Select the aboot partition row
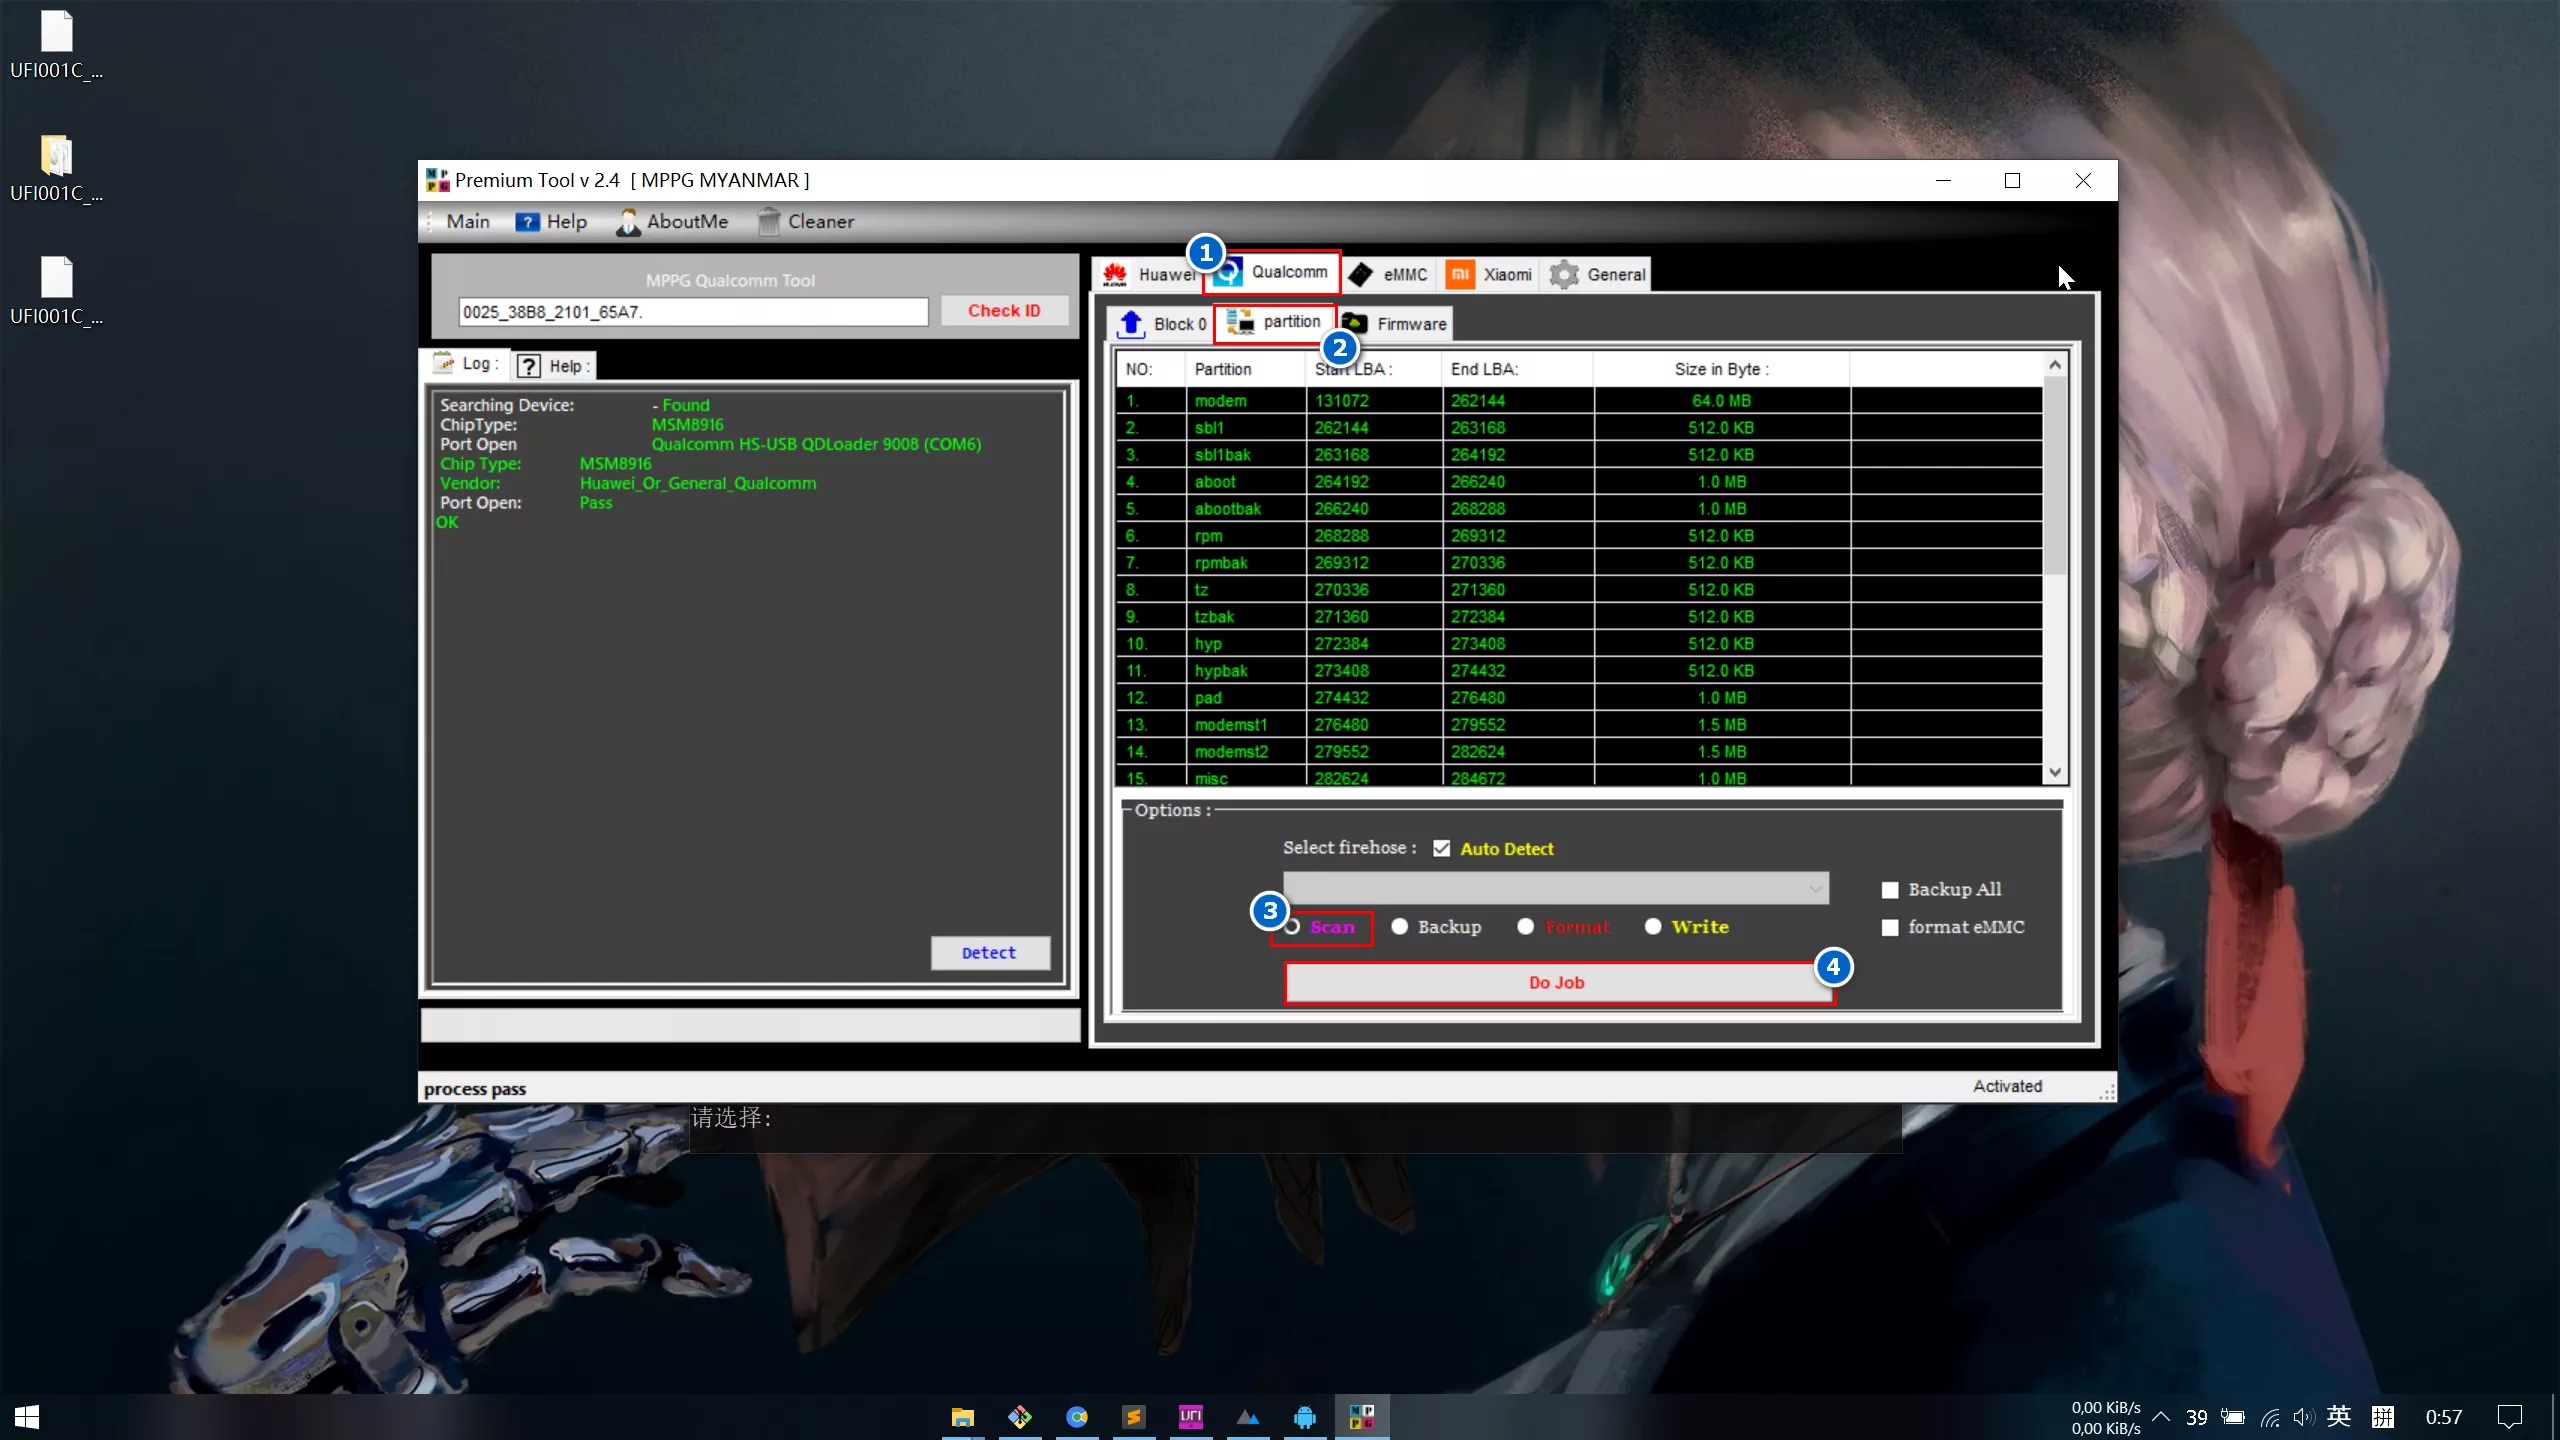 (x=1580, y=481)
